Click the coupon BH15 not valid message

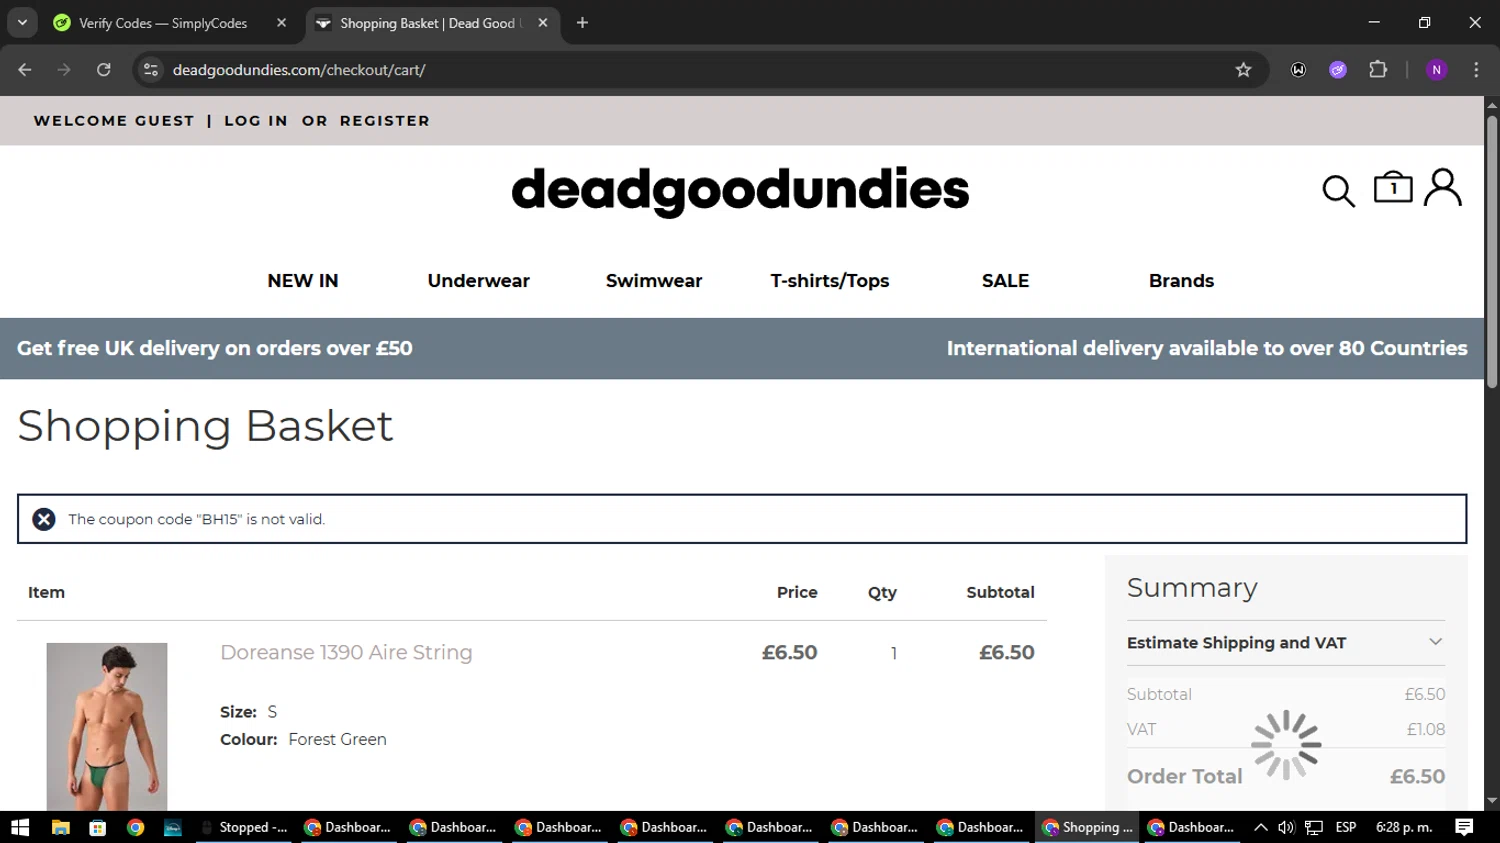coord(197,519)
